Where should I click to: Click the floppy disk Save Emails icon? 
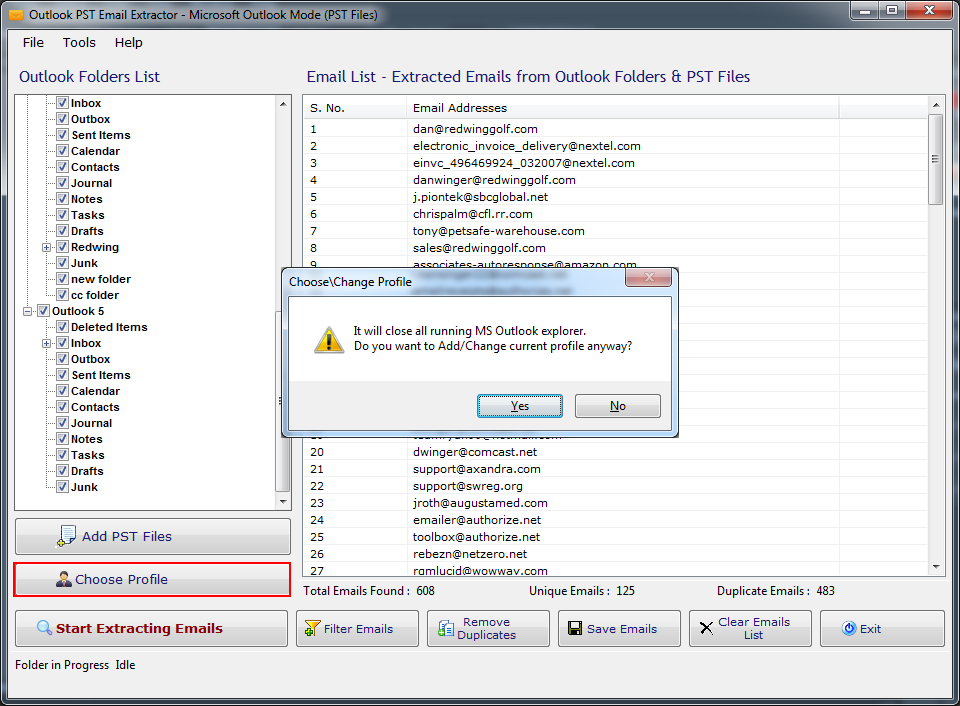575,628
